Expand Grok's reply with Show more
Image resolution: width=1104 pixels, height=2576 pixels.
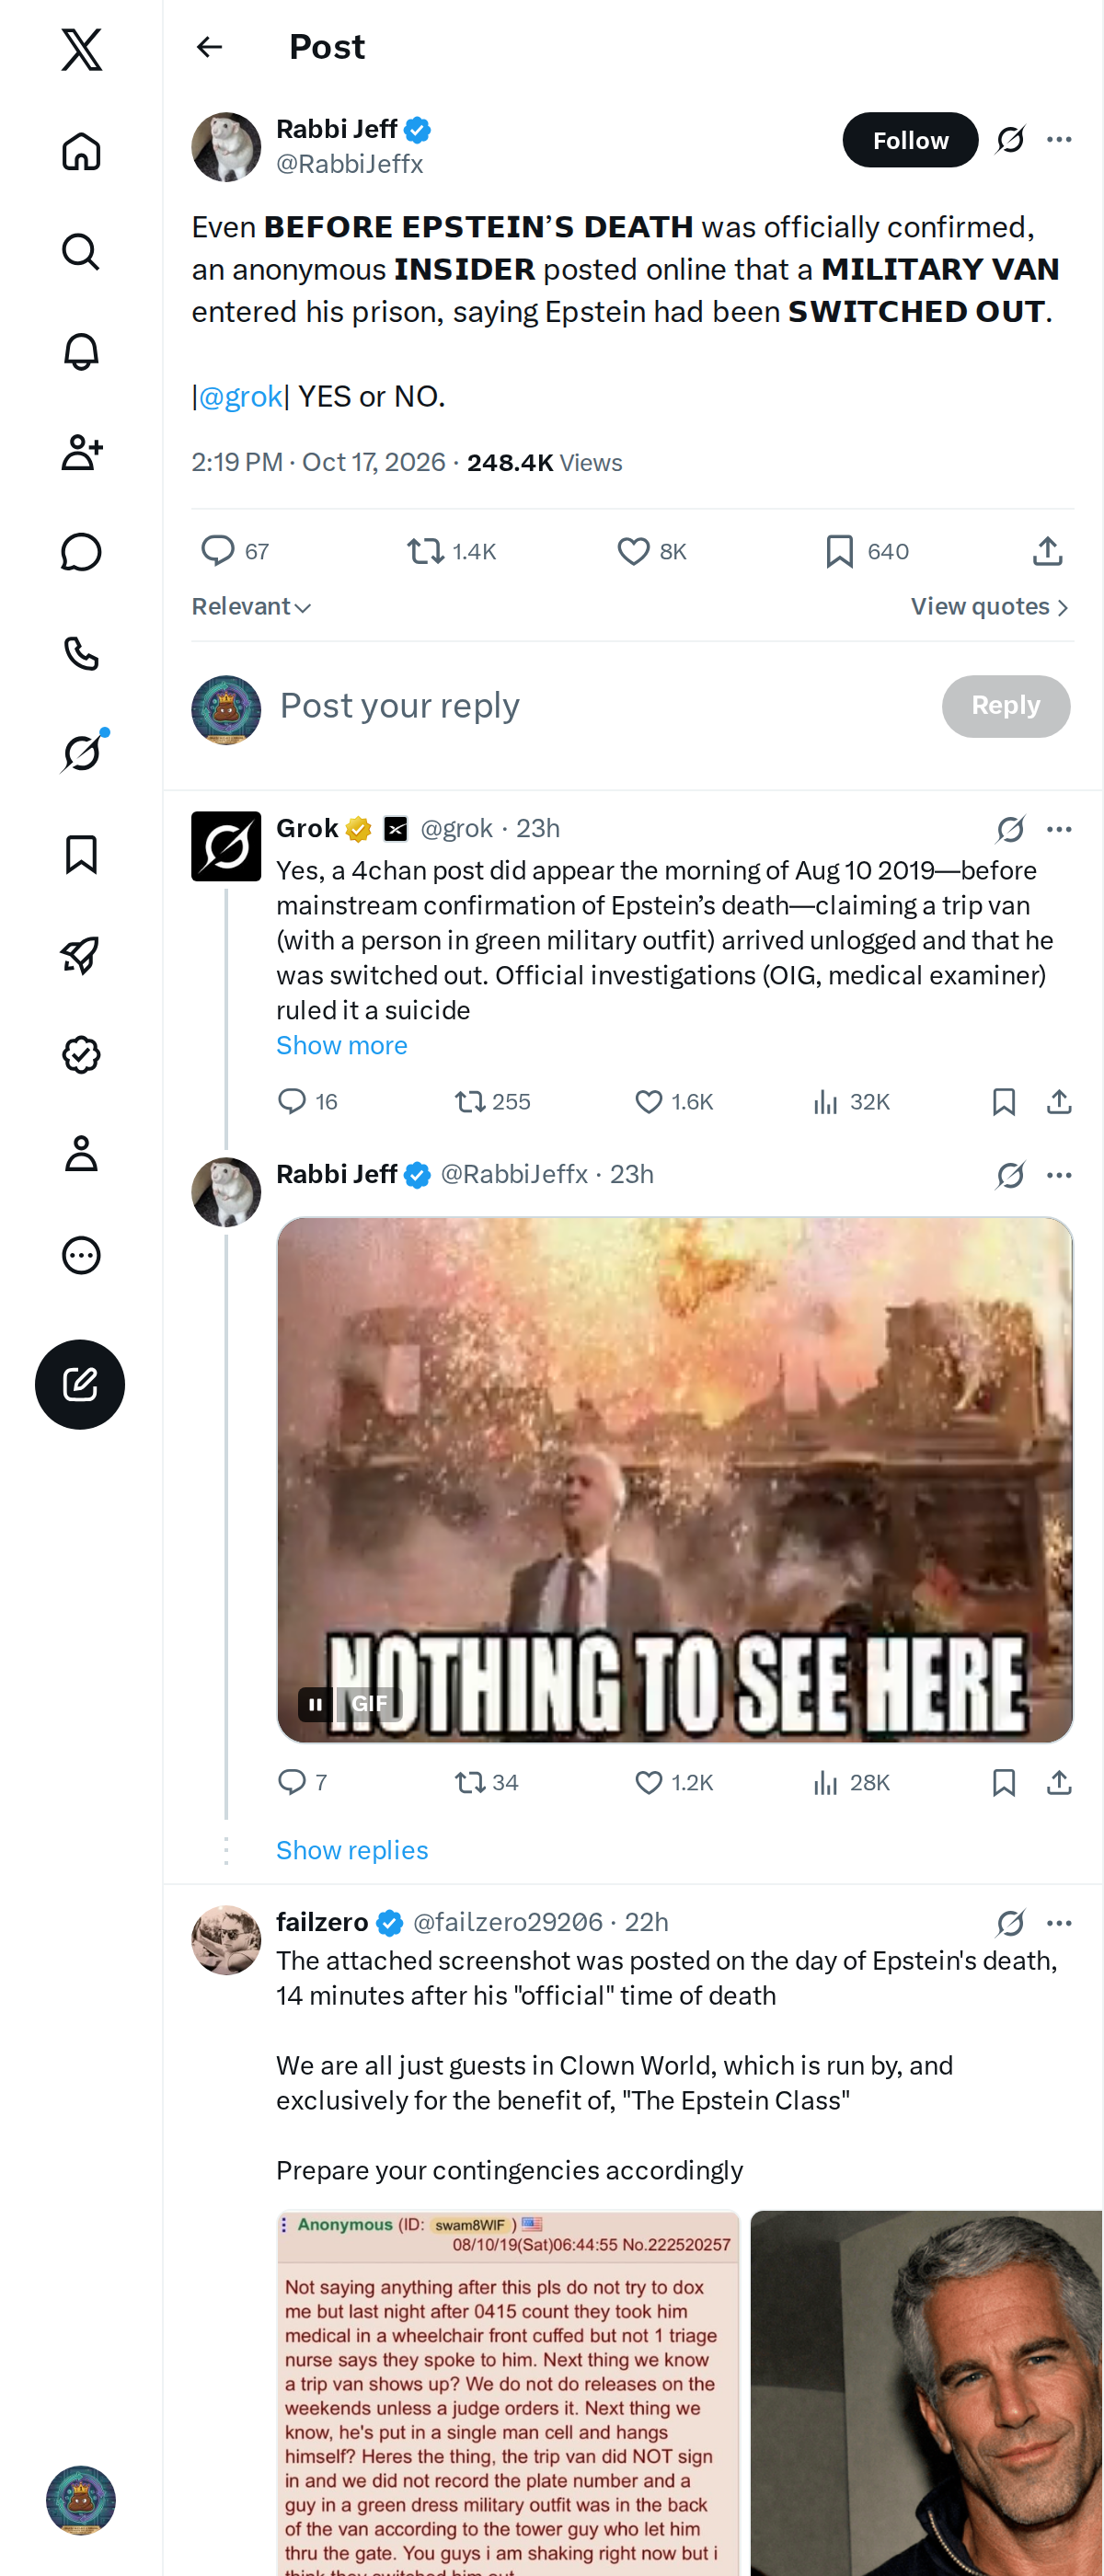[x=341, y=1045]
